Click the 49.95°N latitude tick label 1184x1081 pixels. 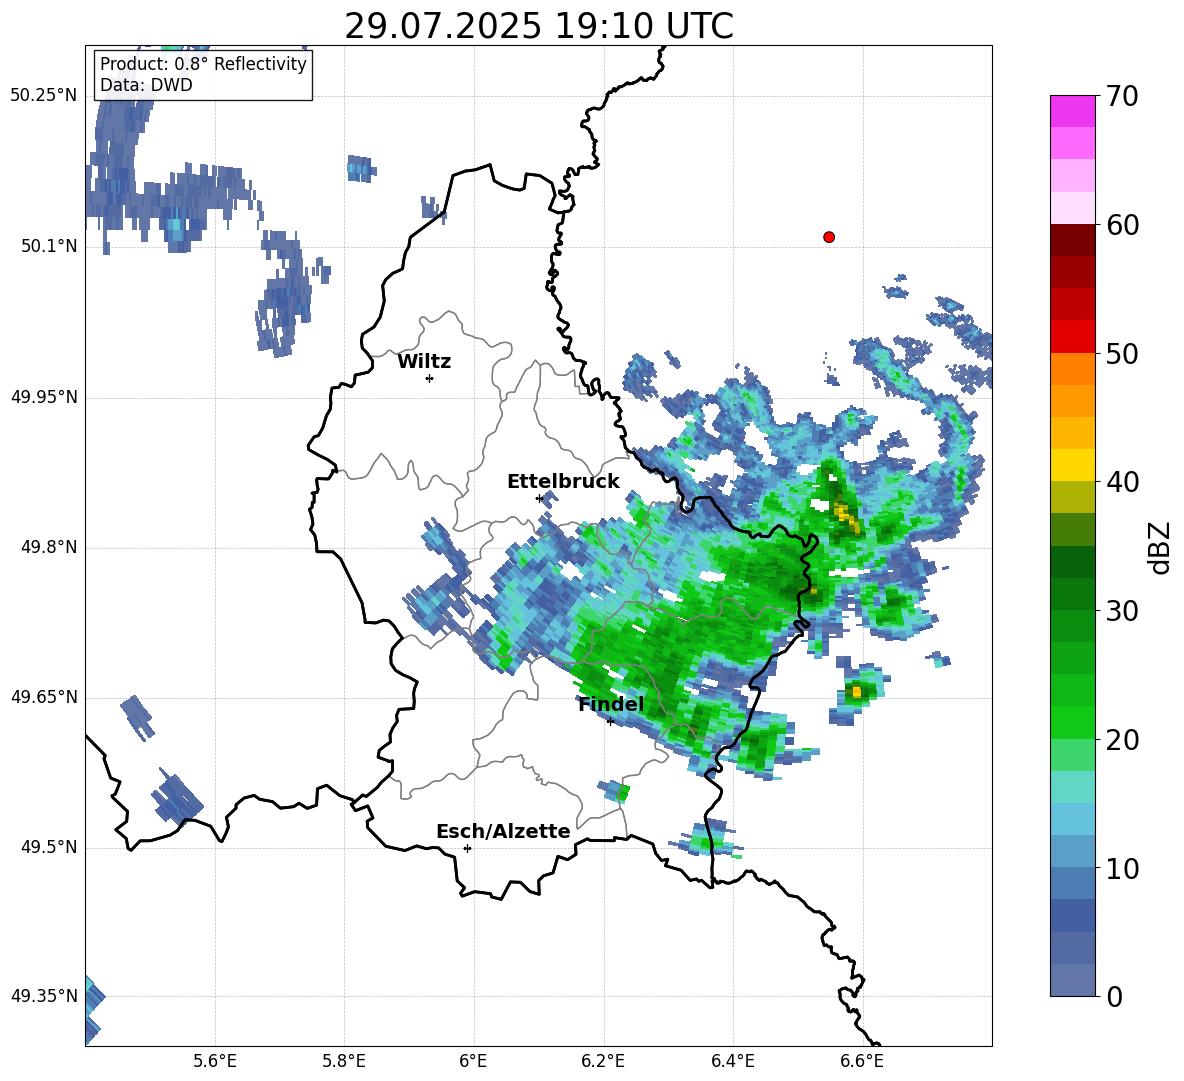[x=44, y=397]
